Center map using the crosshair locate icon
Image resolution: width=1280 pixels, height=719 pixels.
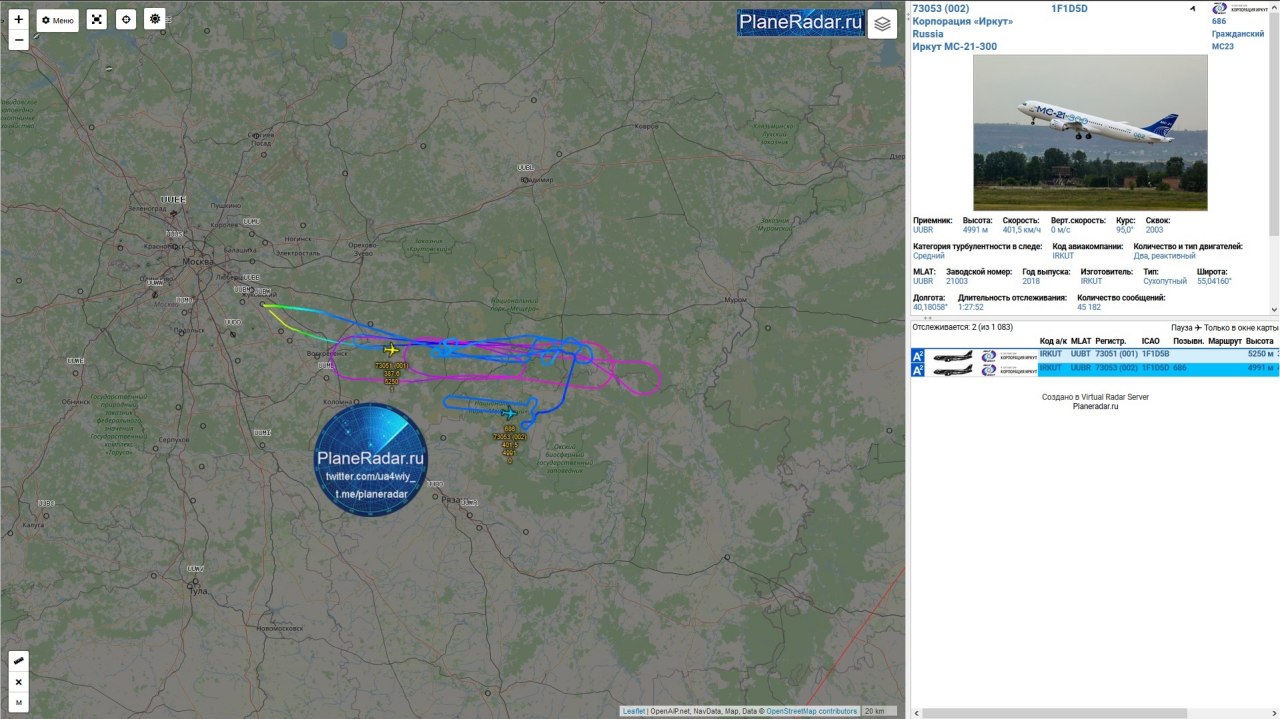[x=125, y=19]
